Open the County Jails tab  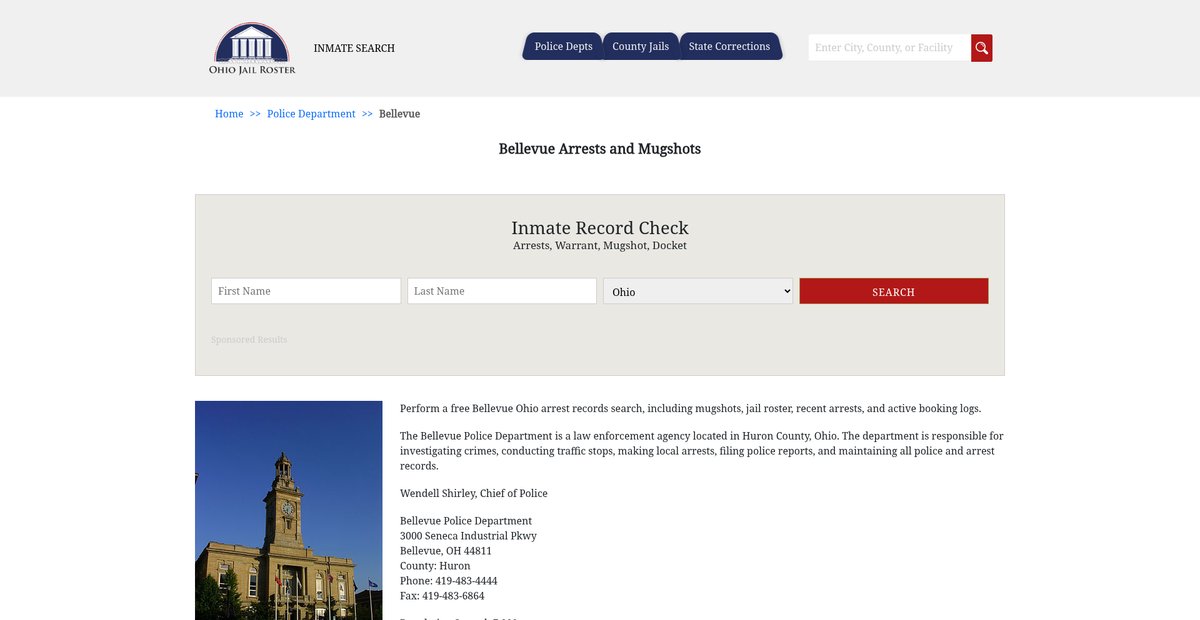tap(640, 47)
